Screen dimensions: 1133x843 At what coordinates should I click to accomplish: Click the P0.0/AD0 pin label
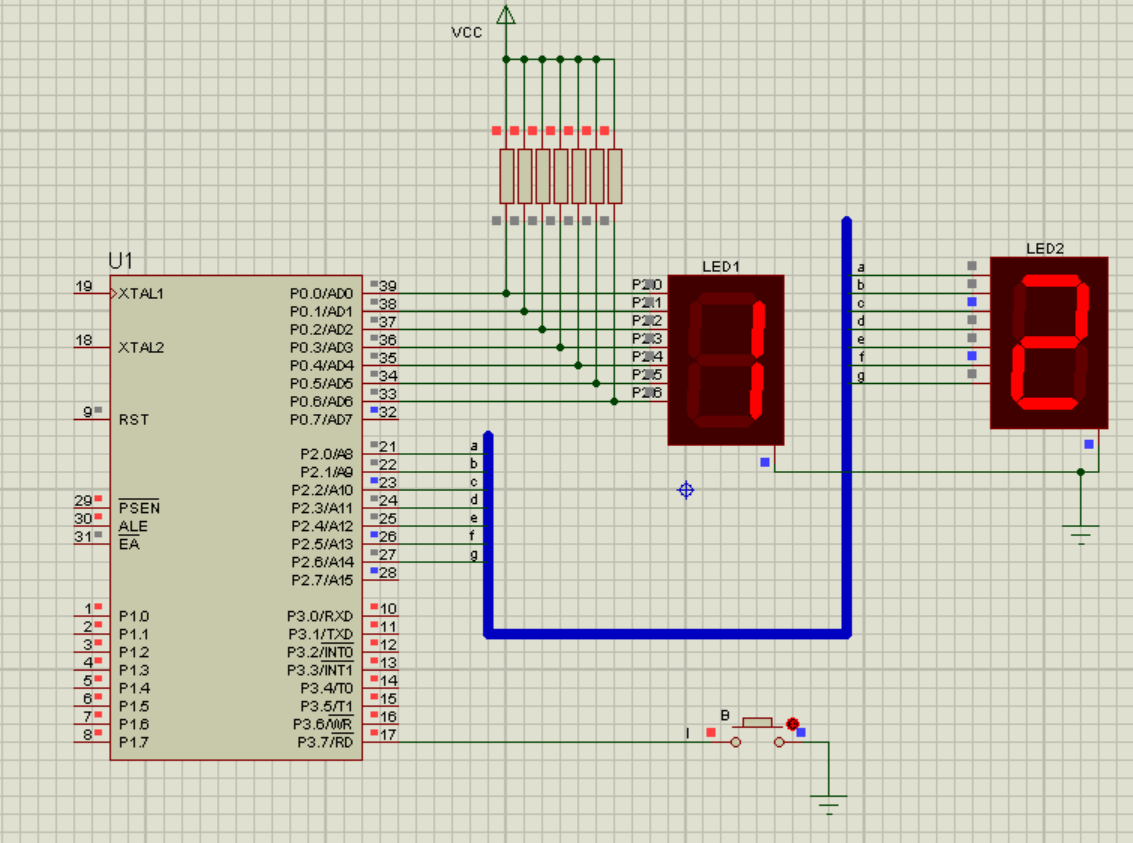point(321,293)
